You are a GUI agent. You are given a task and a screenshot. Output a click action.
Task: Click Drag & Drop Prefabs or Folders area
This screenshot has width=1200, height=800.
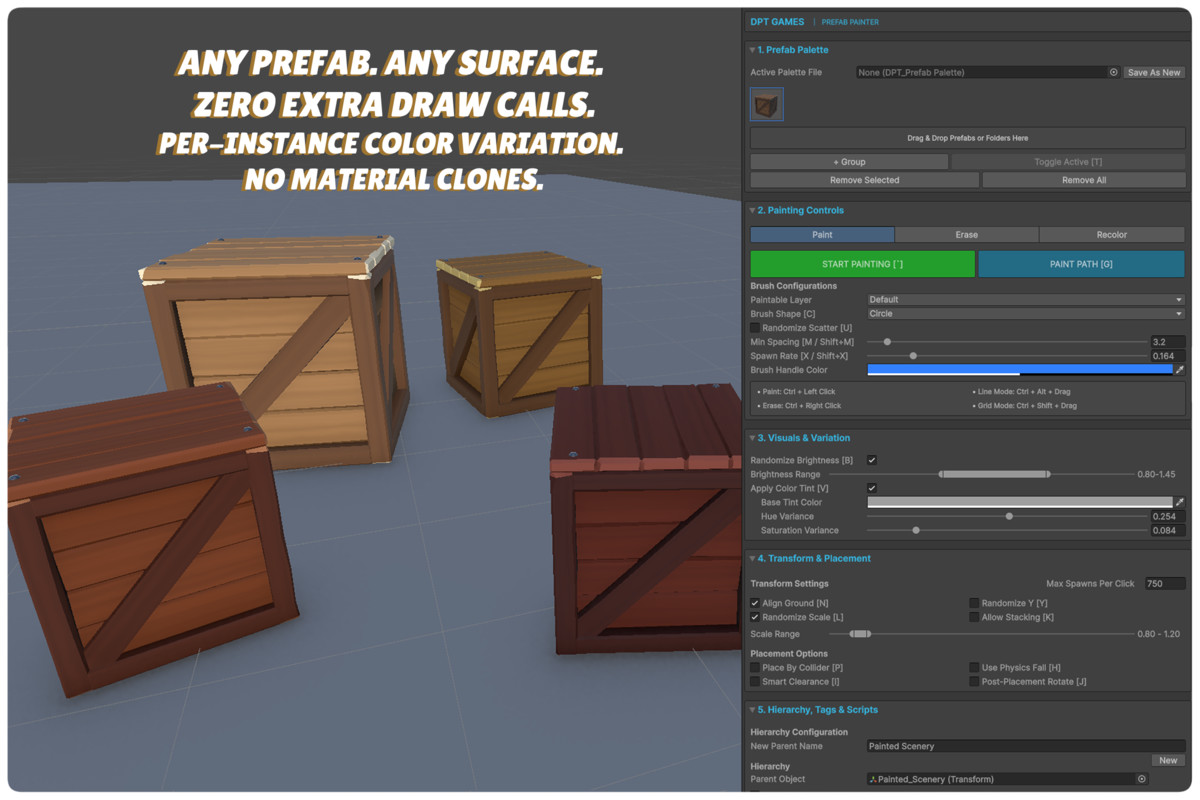click(968, 138)
